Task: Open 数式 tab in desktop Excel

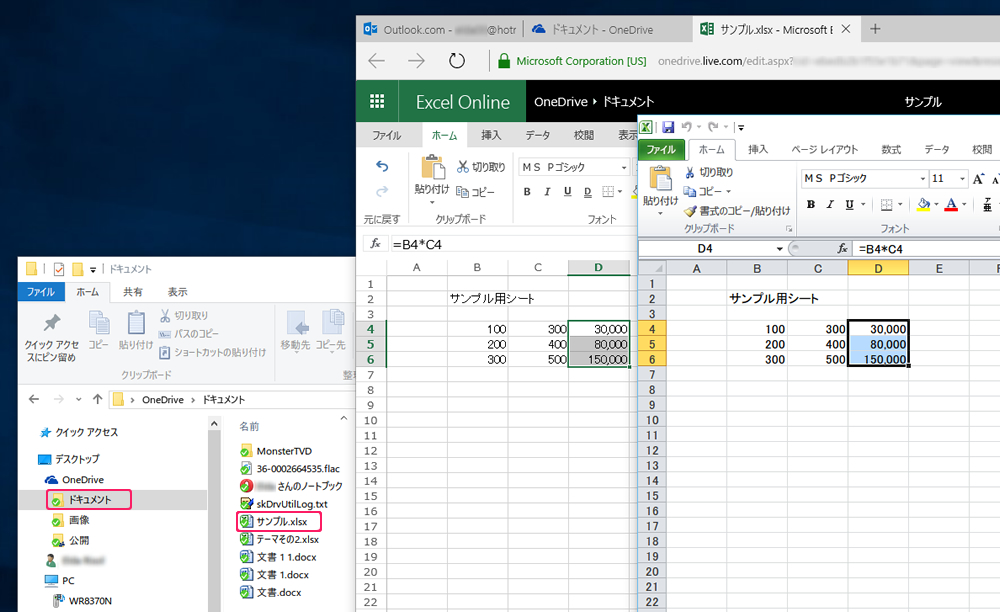Action: [891, 149]
